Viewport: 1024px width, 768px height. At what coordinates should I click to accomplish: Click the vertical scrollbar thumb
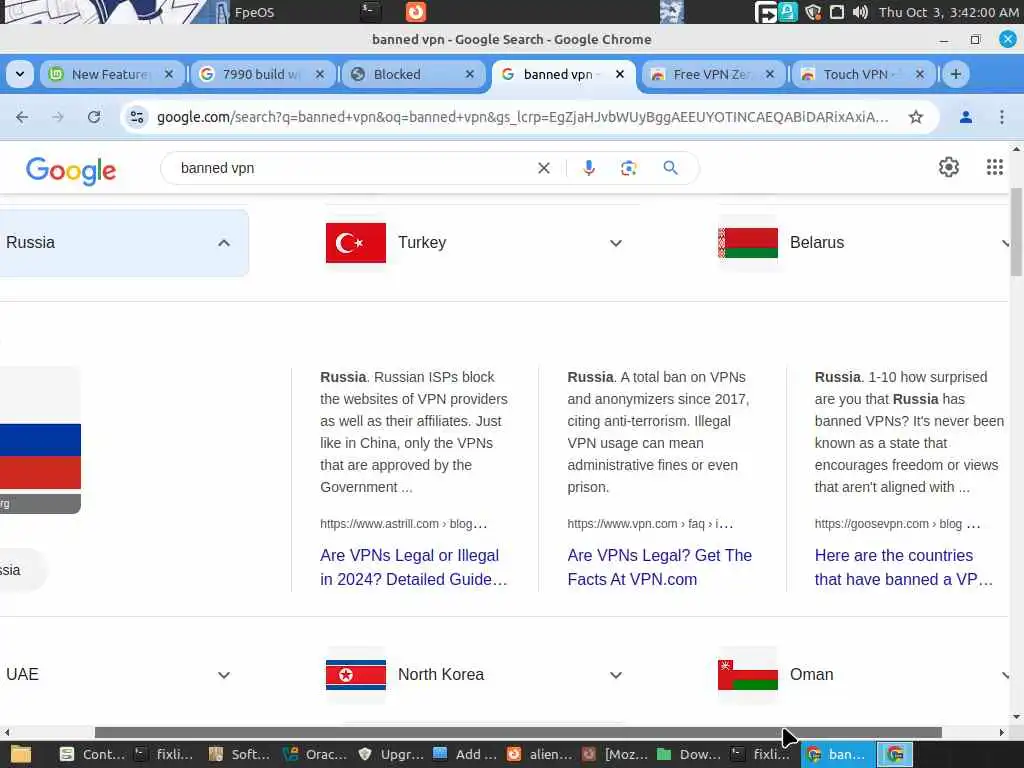[x=1016, y=232]
